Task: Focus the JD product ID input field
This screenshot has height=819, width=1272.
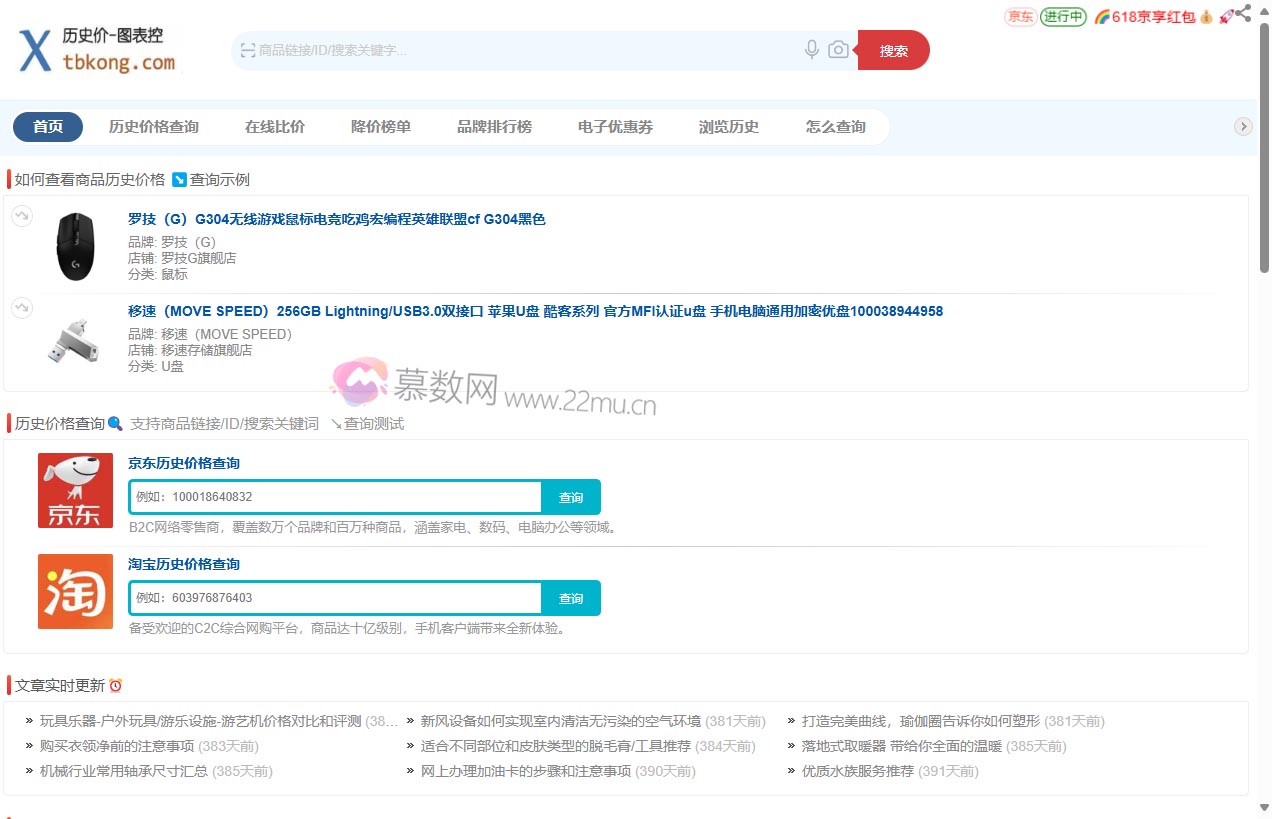Action: (335, 497)
